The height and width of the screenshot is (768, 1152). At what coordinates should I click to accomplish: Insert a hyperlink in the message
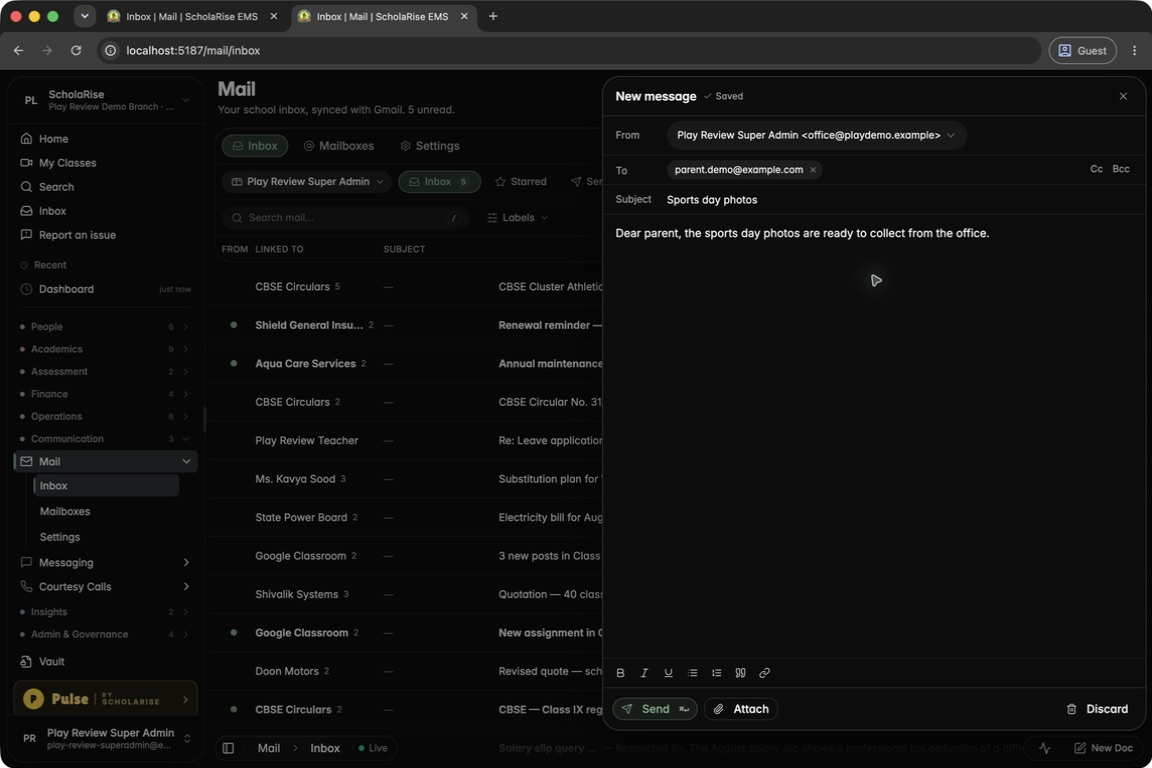click(x=764, y=672)
